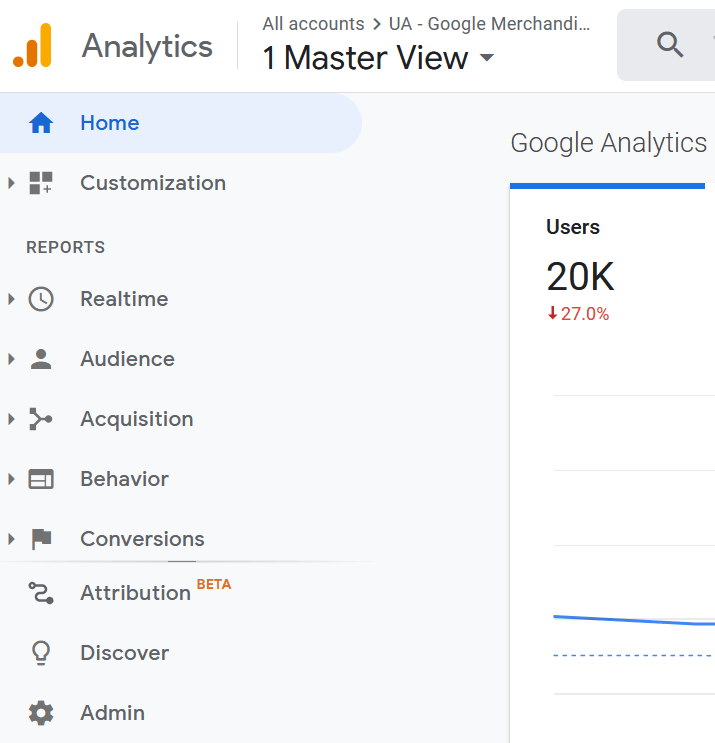
Task: Expand the Customization section arrow
Action: tap(11, 183)
